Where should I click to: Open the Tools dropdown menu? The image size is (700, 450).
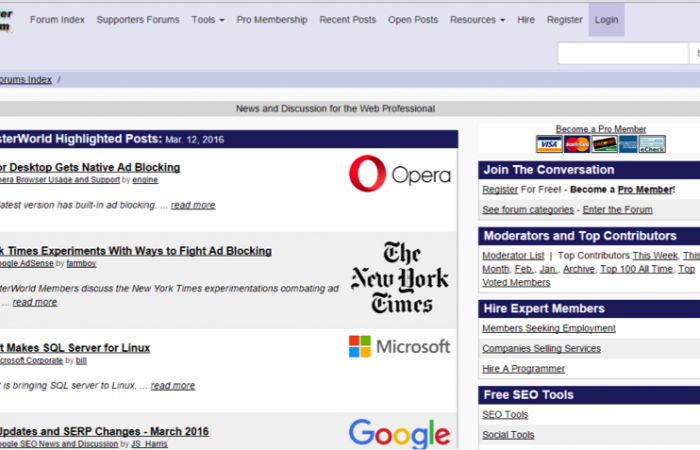[208, 20]
